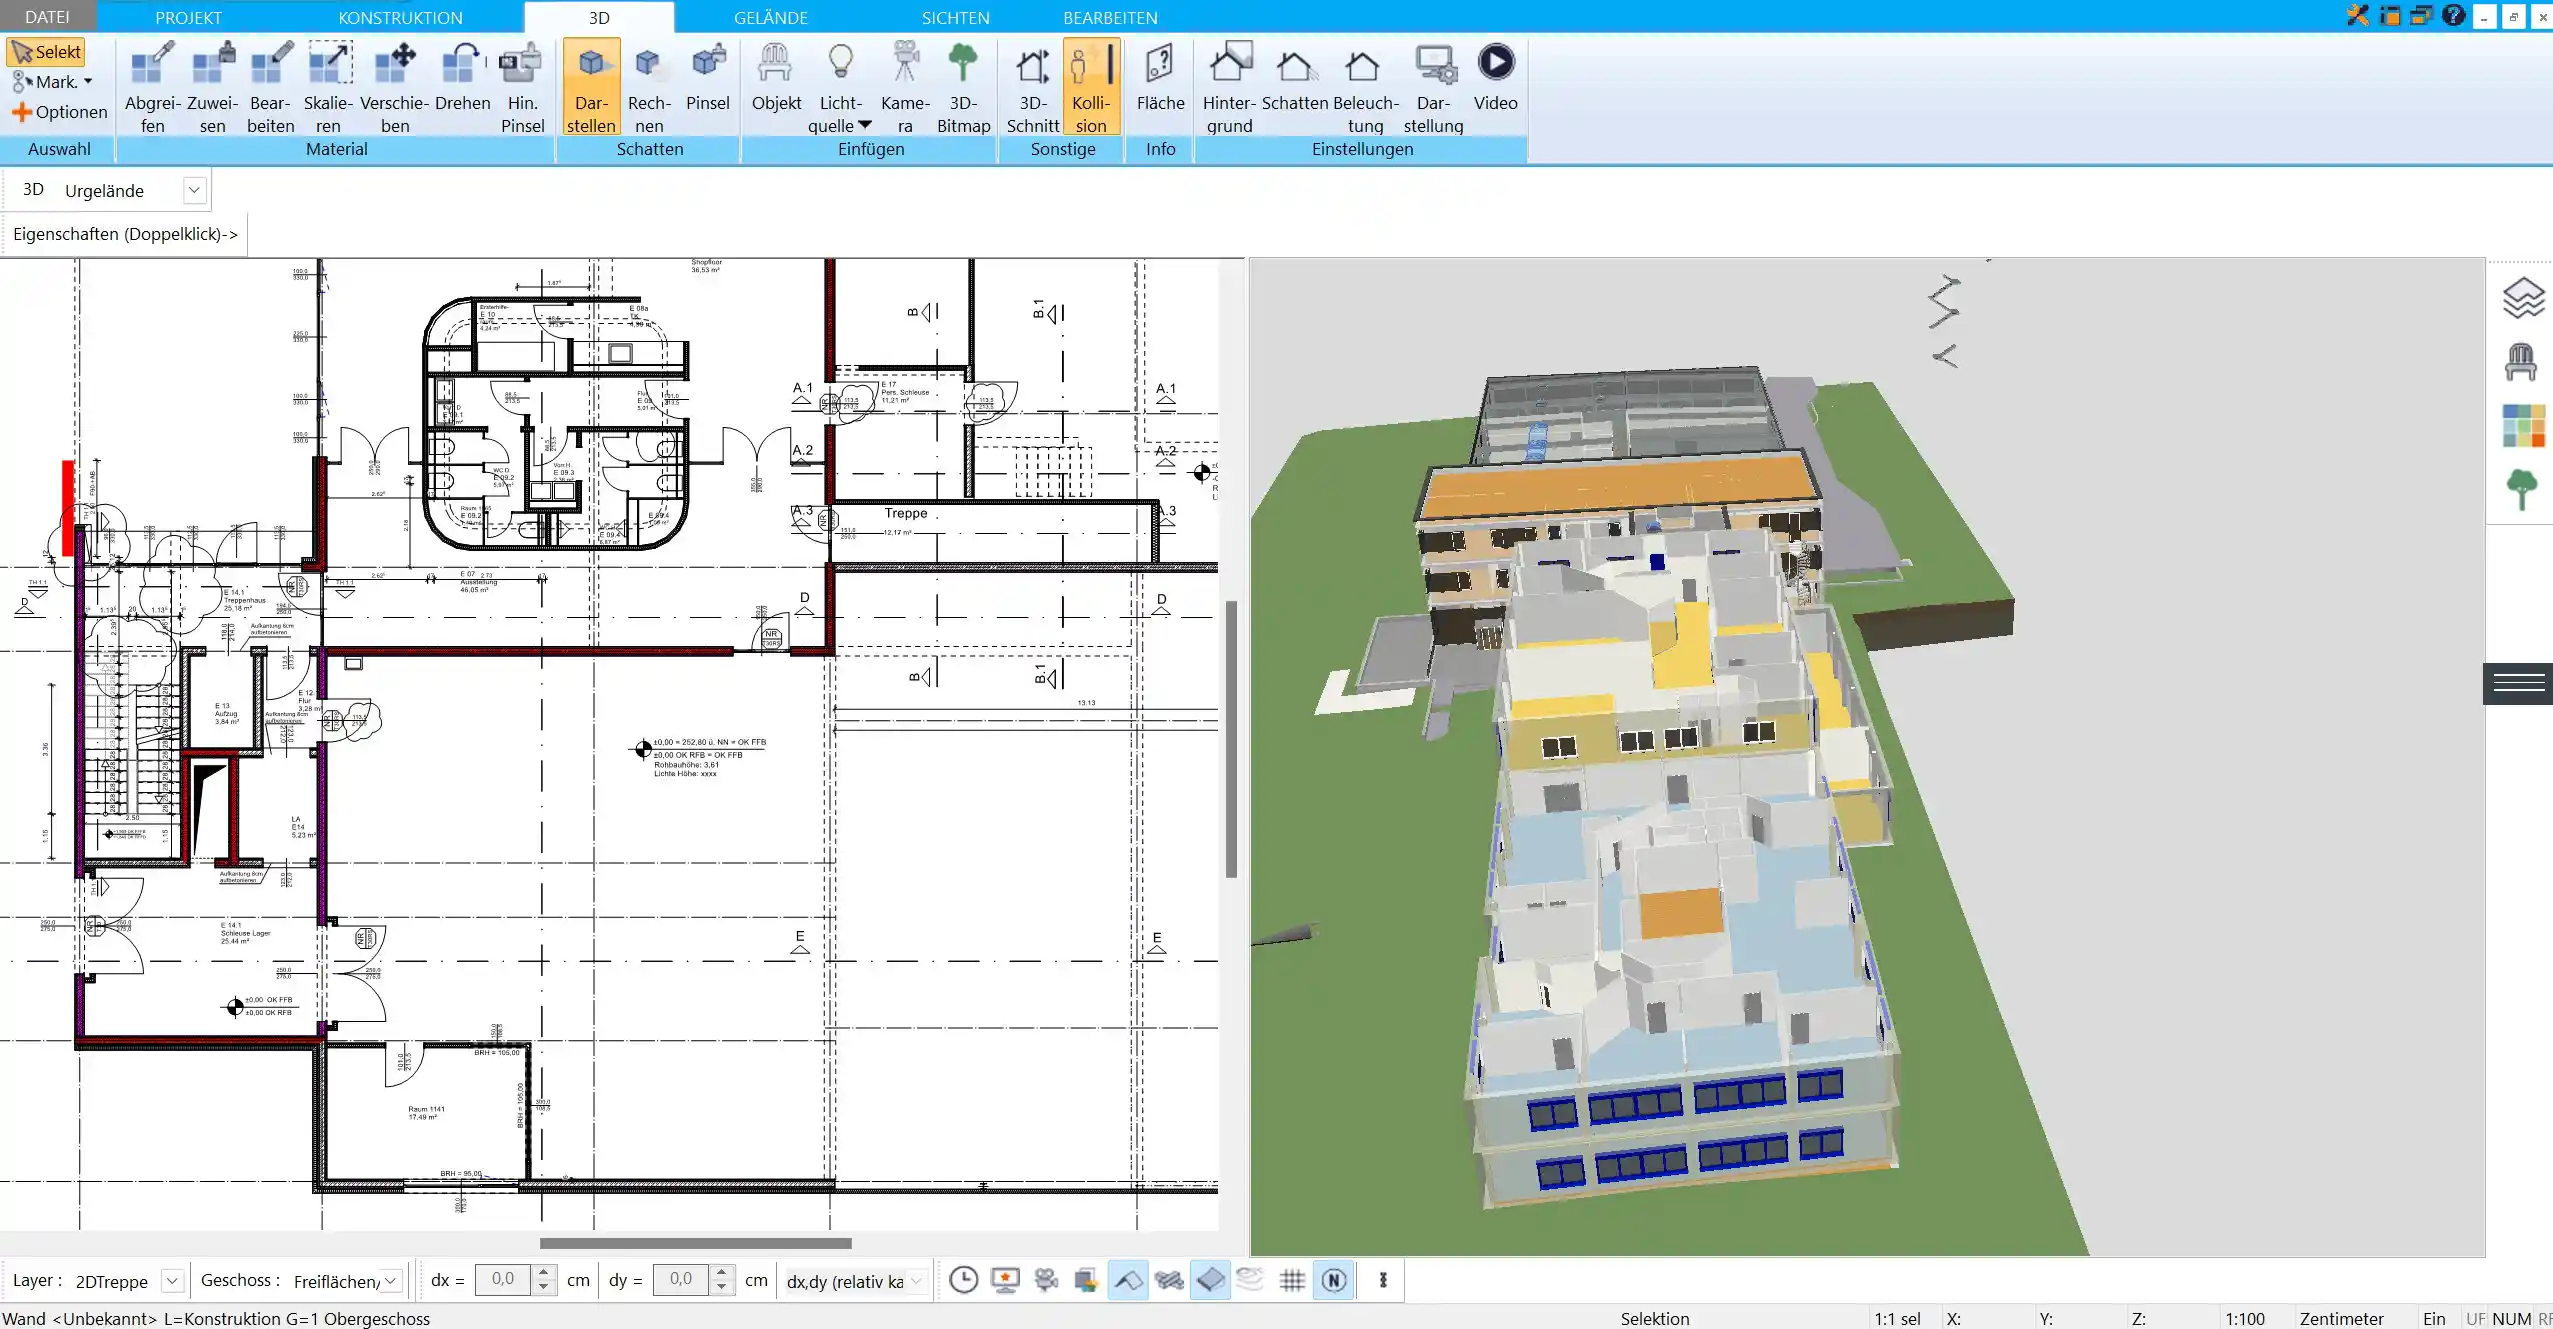Open Hintergrund settings
The width and height of the screenshot is (2553, 1329).
coord(1229,87)
